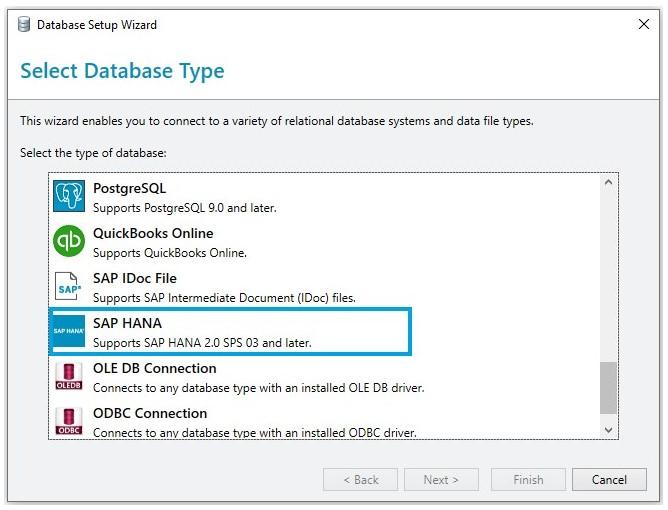Choose the SAP IDoc File icon
Screen dimensions: 668x510
[x=68, y=286]
